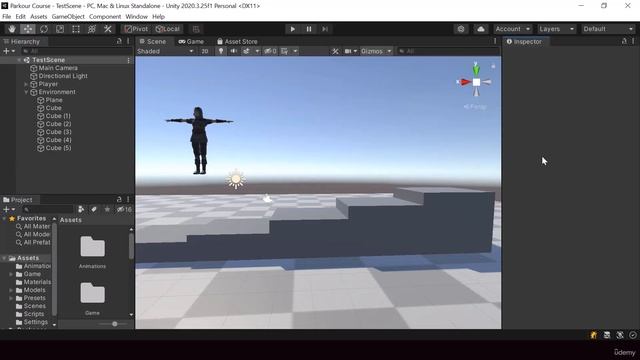This screenshot has height=360, width=640.
Task: Open scene component editor tools
Action: tap(335, 51)
